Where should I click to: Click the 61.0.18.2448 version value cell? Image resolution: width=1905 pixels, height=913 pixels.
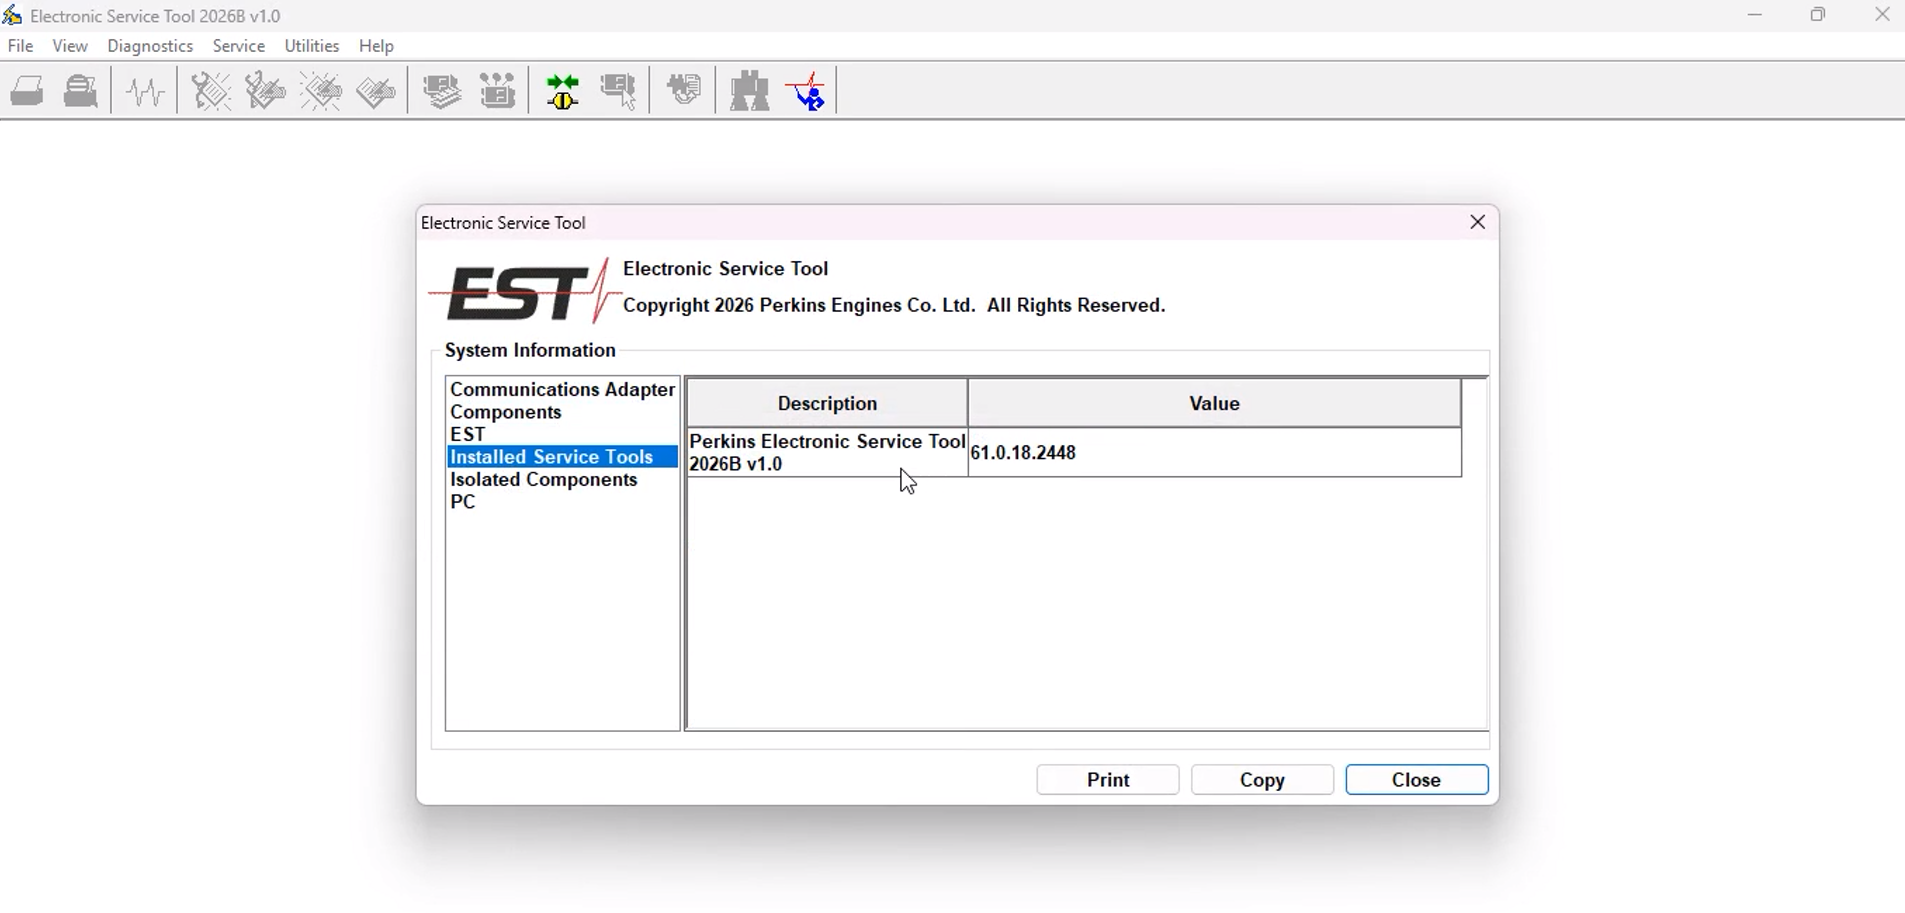1215,453
